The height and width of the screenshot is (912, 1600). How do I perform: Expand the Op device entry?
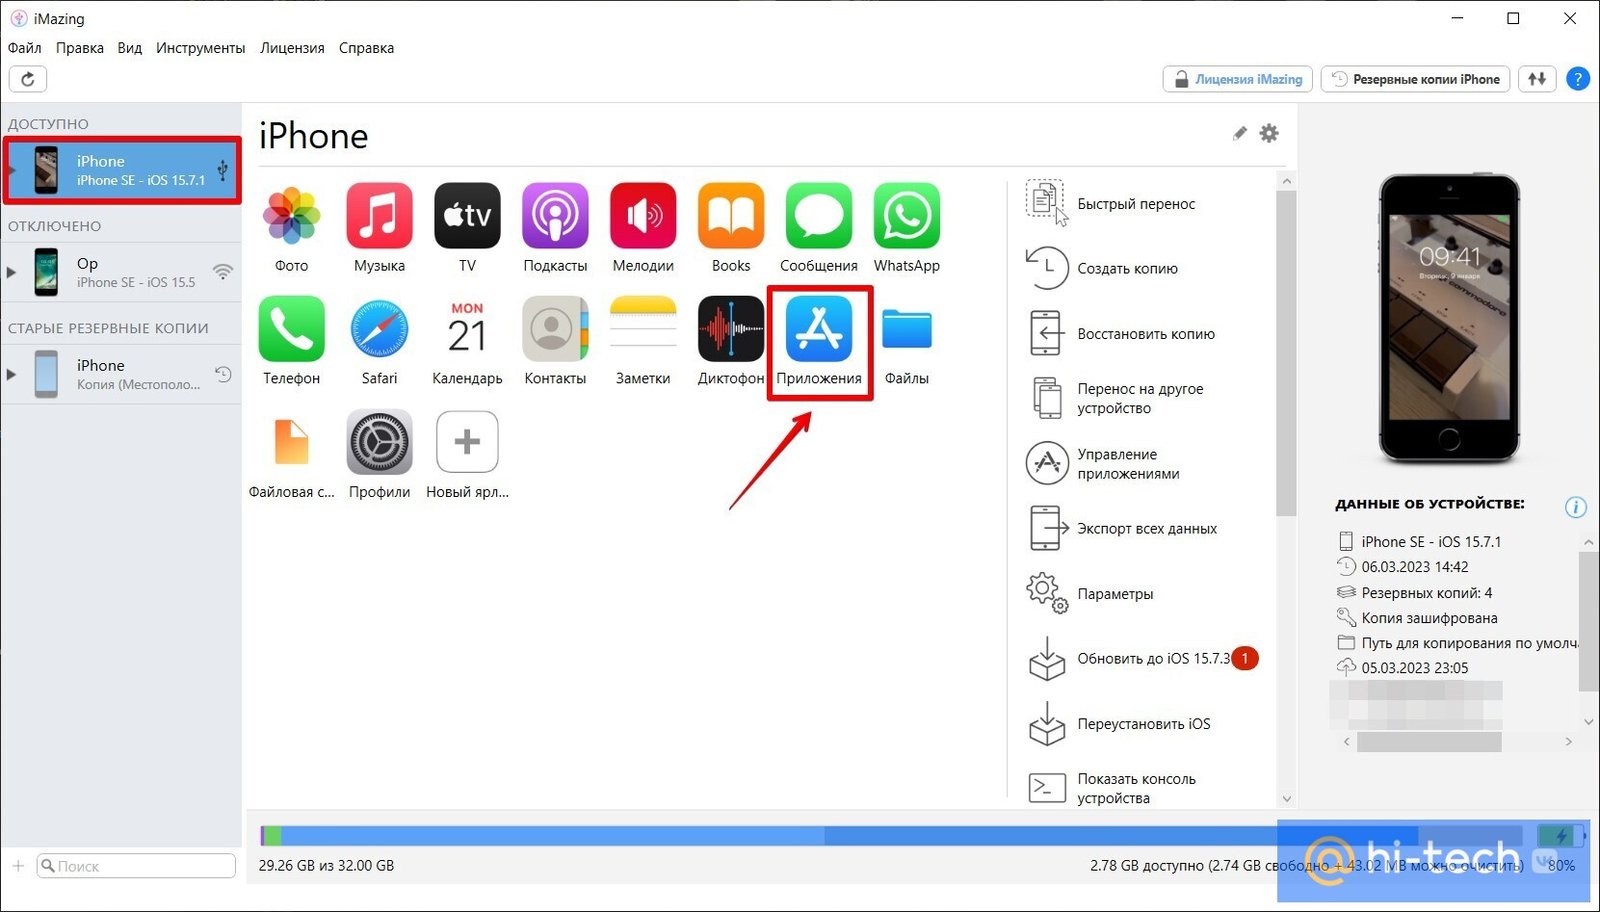coord(11,272)
